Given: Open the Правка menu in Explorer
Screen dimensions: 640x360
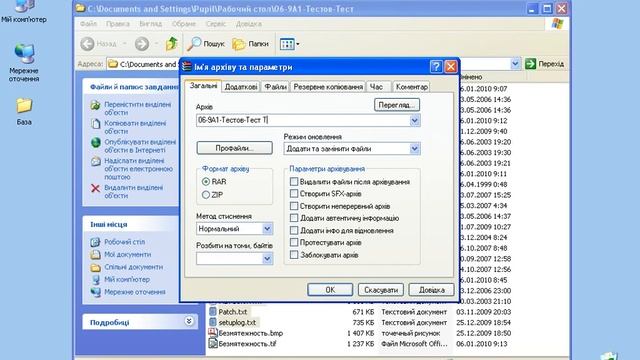Looking at the screenshot, I should [x=118, y=24].
